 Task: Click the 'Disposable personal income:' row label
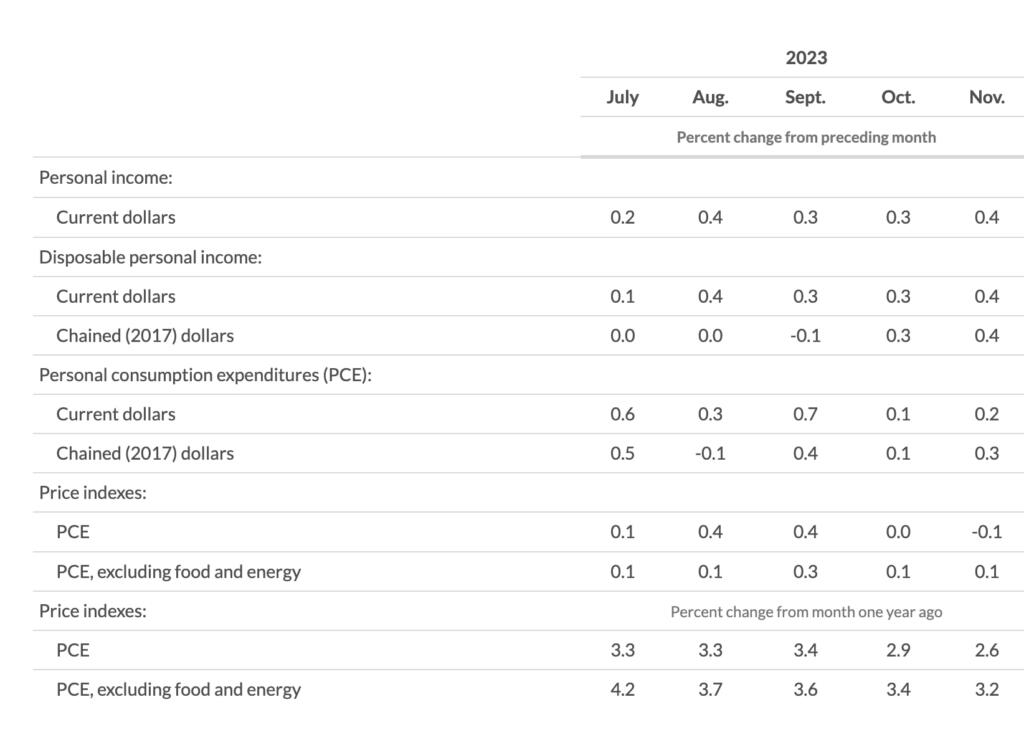(x=150, y=257)
